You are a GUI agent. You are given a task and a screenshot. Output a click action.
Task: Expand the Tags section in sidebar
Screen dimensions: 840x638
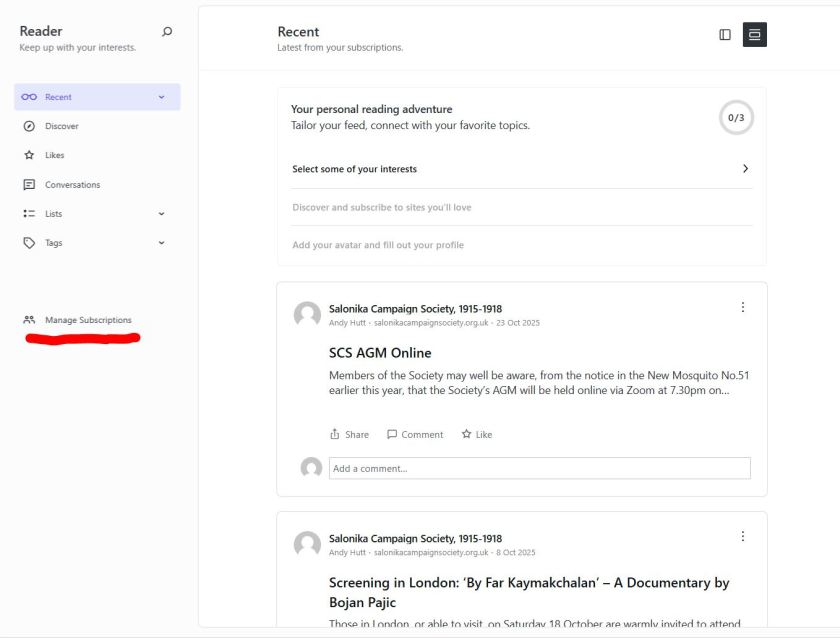[x=161, y=243]
